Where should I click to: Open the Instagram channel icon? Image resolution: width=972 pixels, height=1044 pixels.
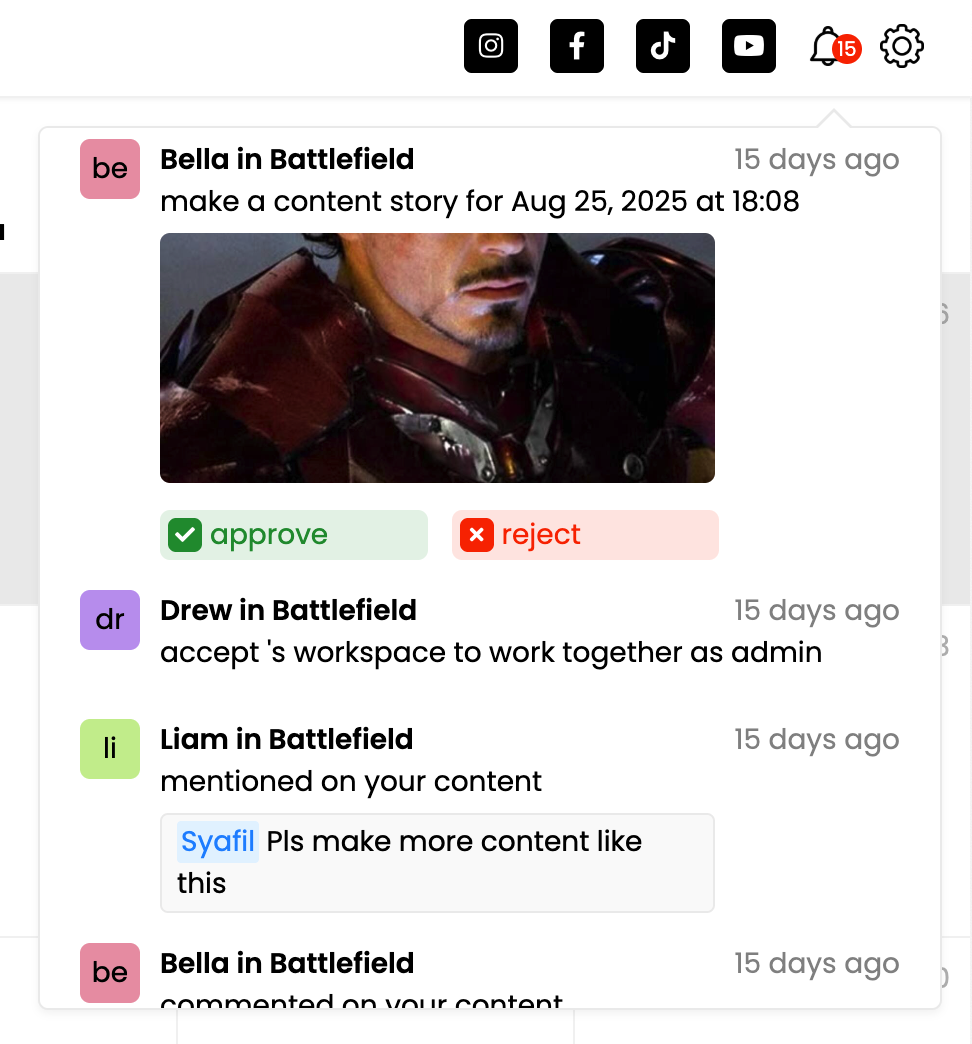pos(491,46)
